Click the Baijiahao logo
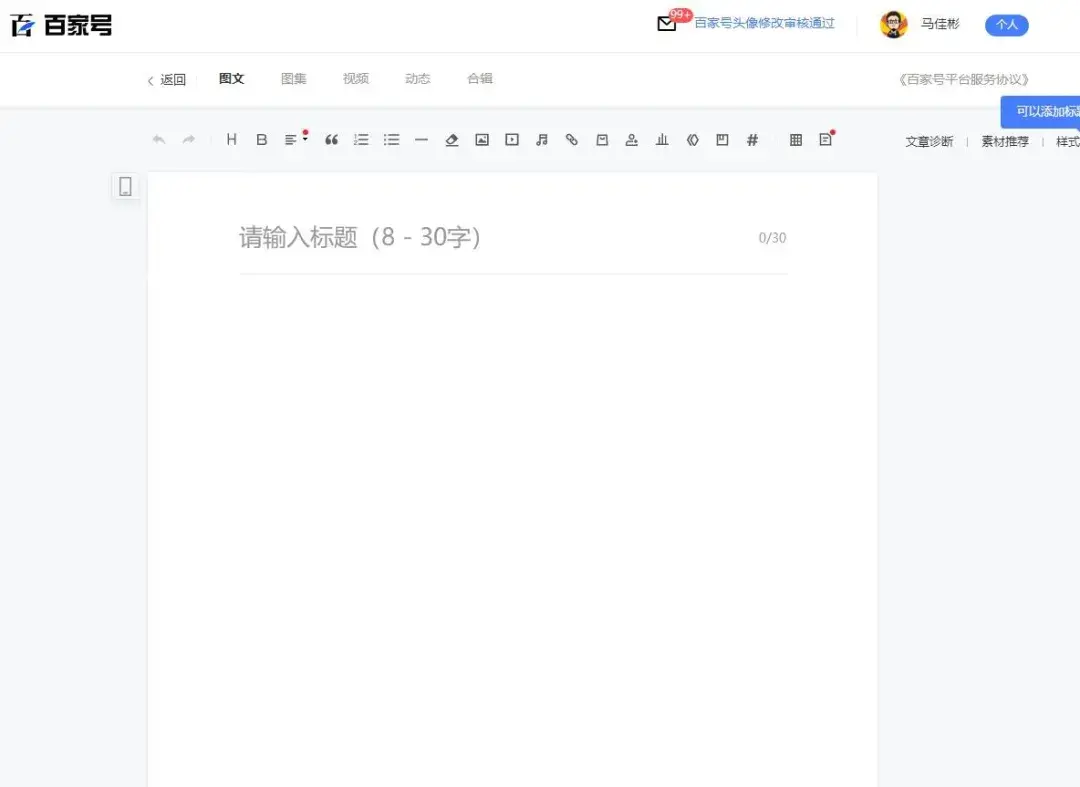 pos(61,25)
